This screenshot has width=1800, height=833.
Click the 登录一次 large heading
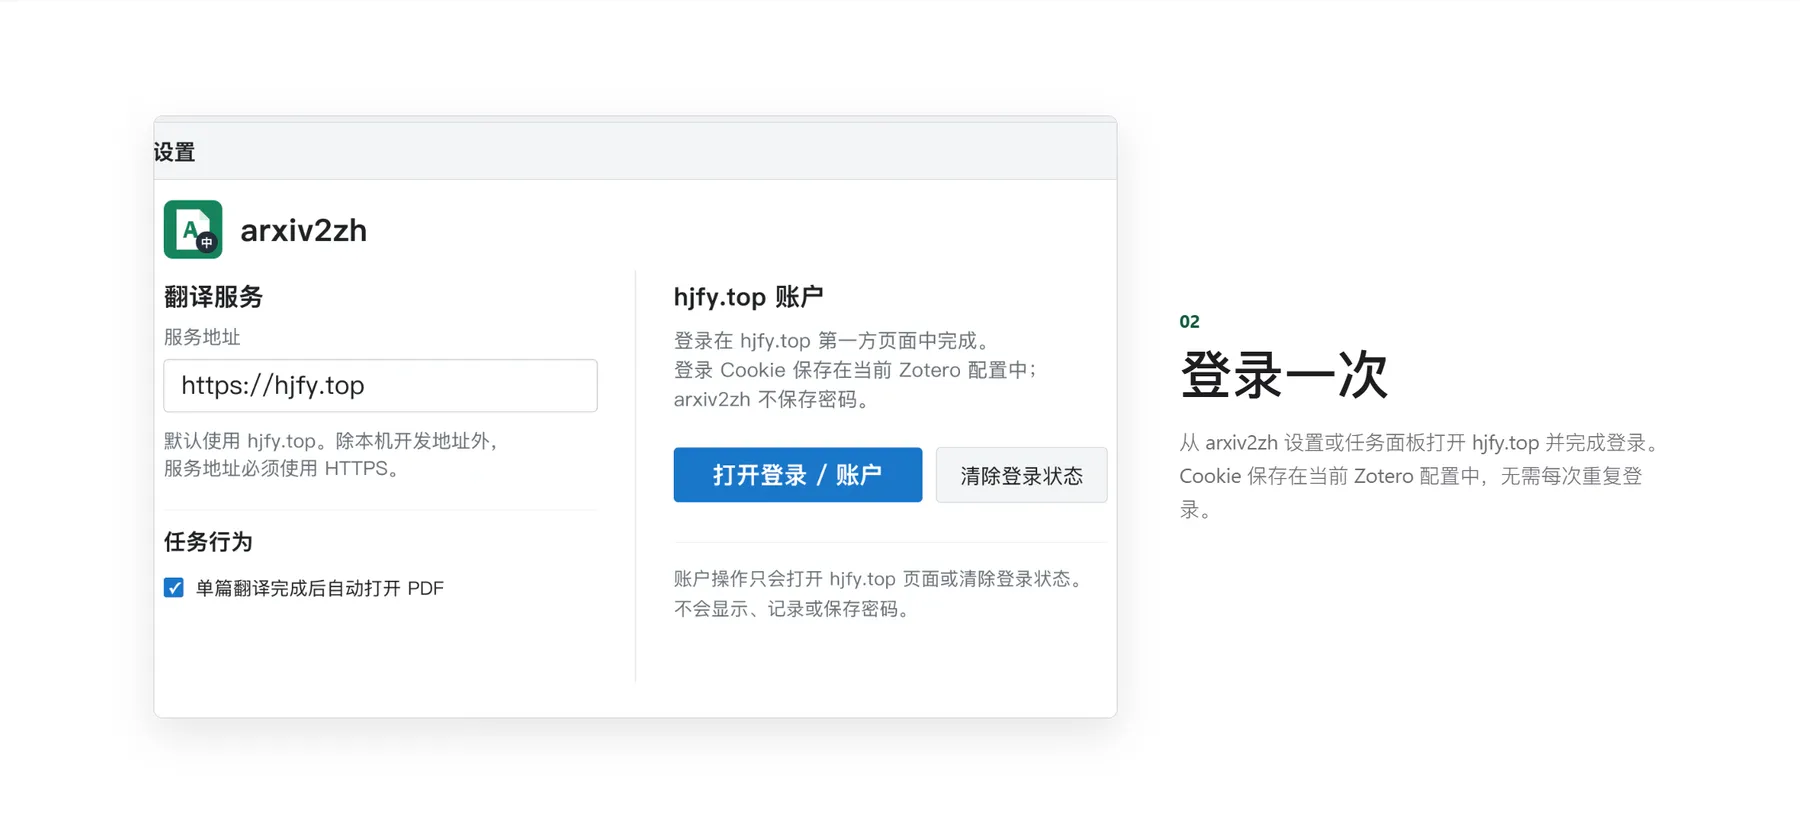pyautogui.click(x=1283, y=375)
